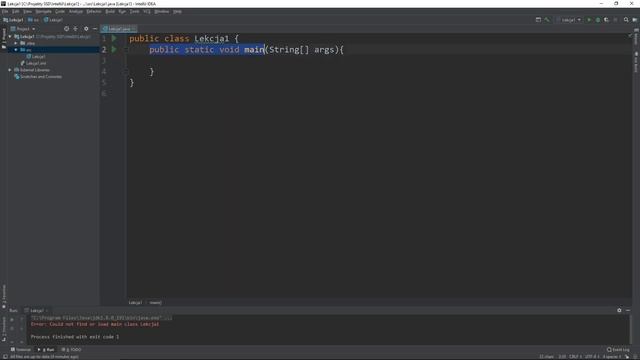640x360 pixels.
Task: Open Search Everywhere magnifier icon
Action: 626,20
